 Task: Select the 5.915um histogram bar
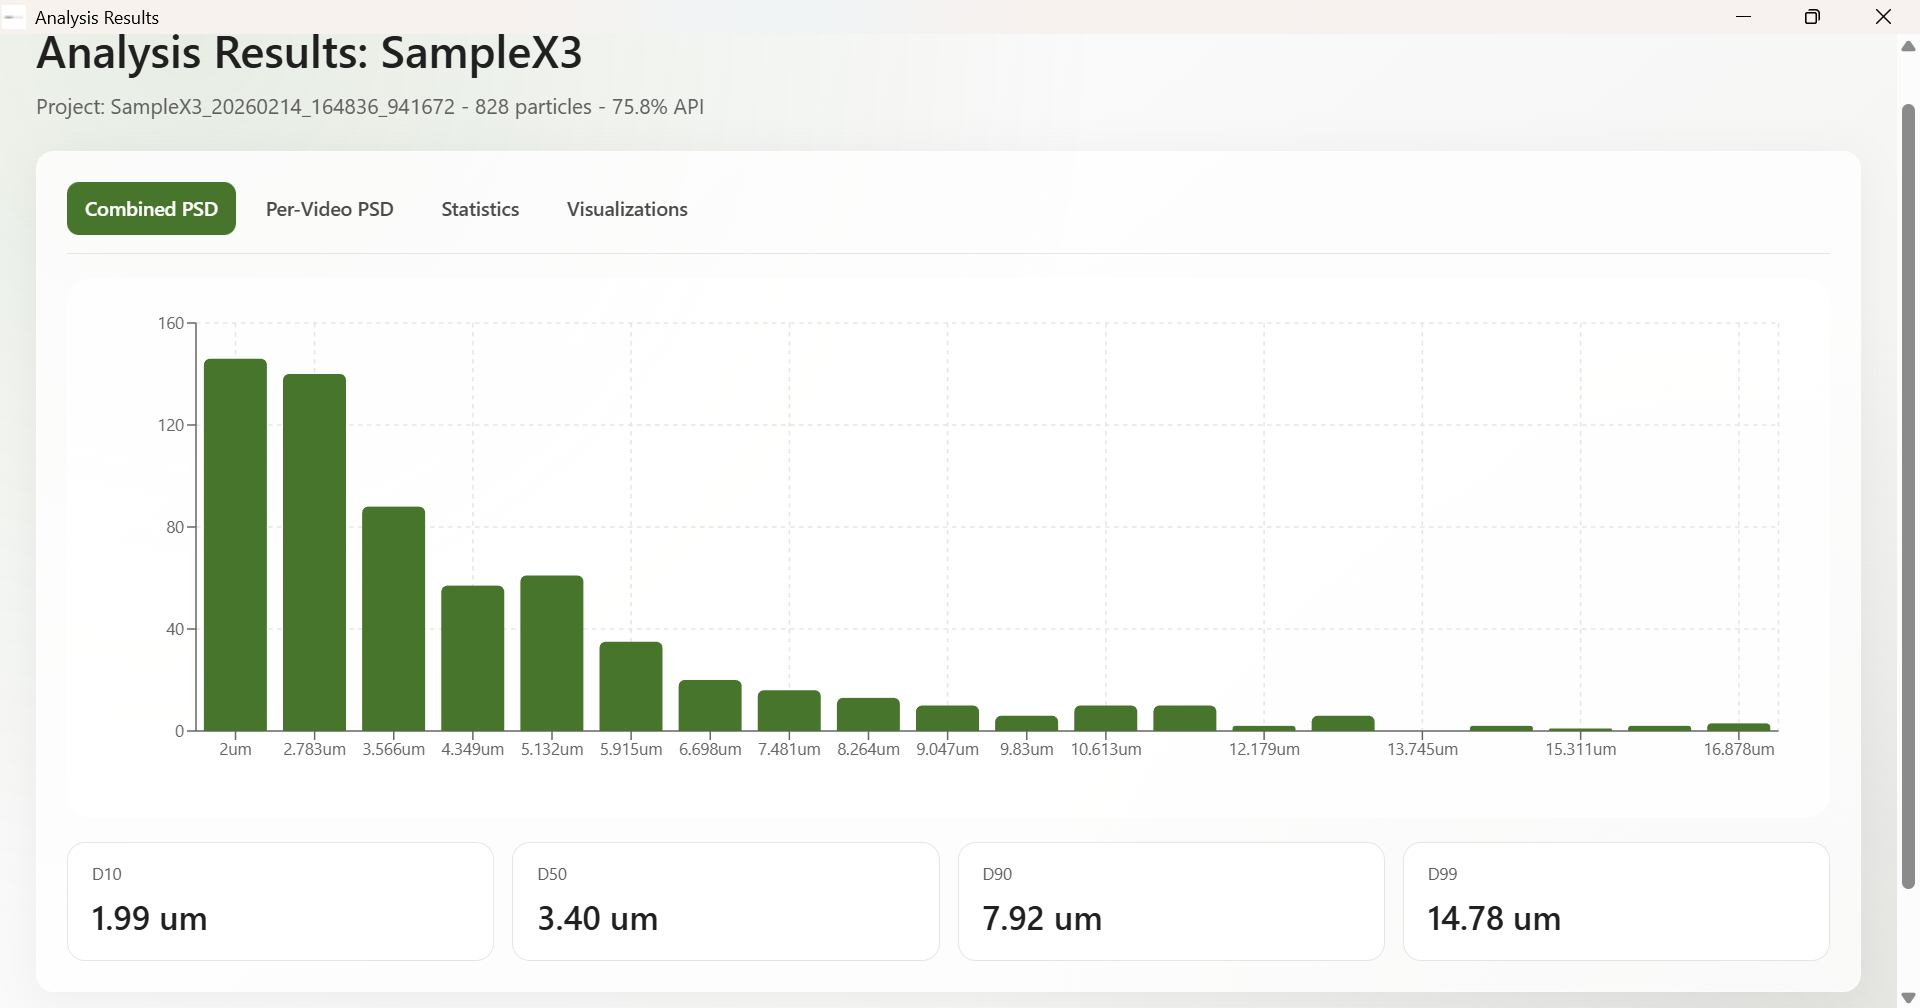(631, 686)
